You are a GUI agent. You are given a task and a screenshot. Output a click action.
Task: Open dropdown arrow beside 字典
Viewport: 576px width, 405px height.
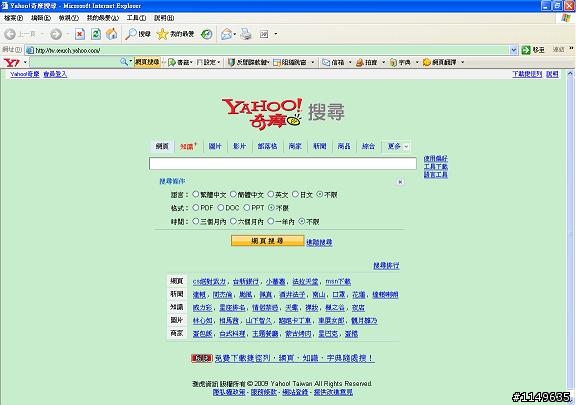click(x=417, y=62)
